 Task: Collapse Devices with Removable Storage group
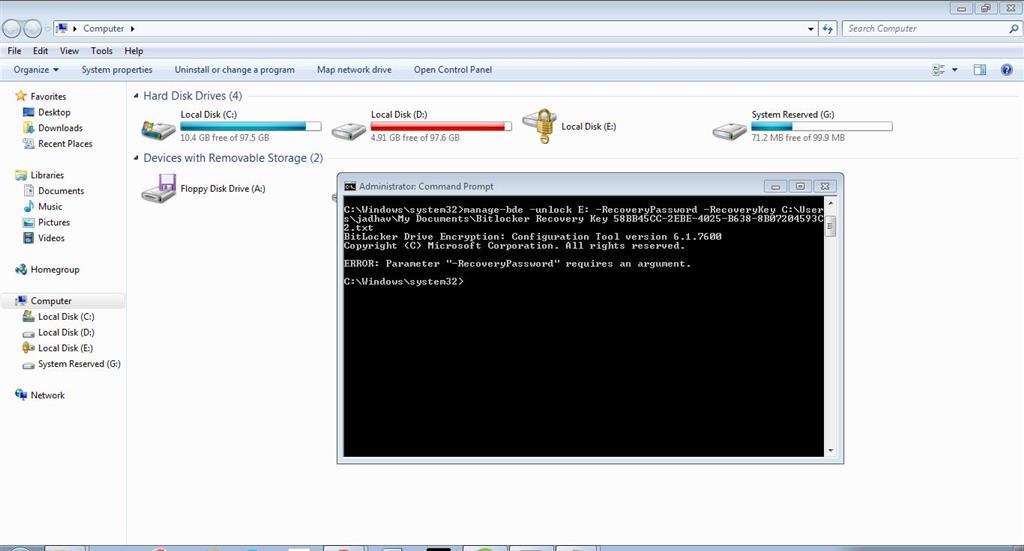(136, 158)
